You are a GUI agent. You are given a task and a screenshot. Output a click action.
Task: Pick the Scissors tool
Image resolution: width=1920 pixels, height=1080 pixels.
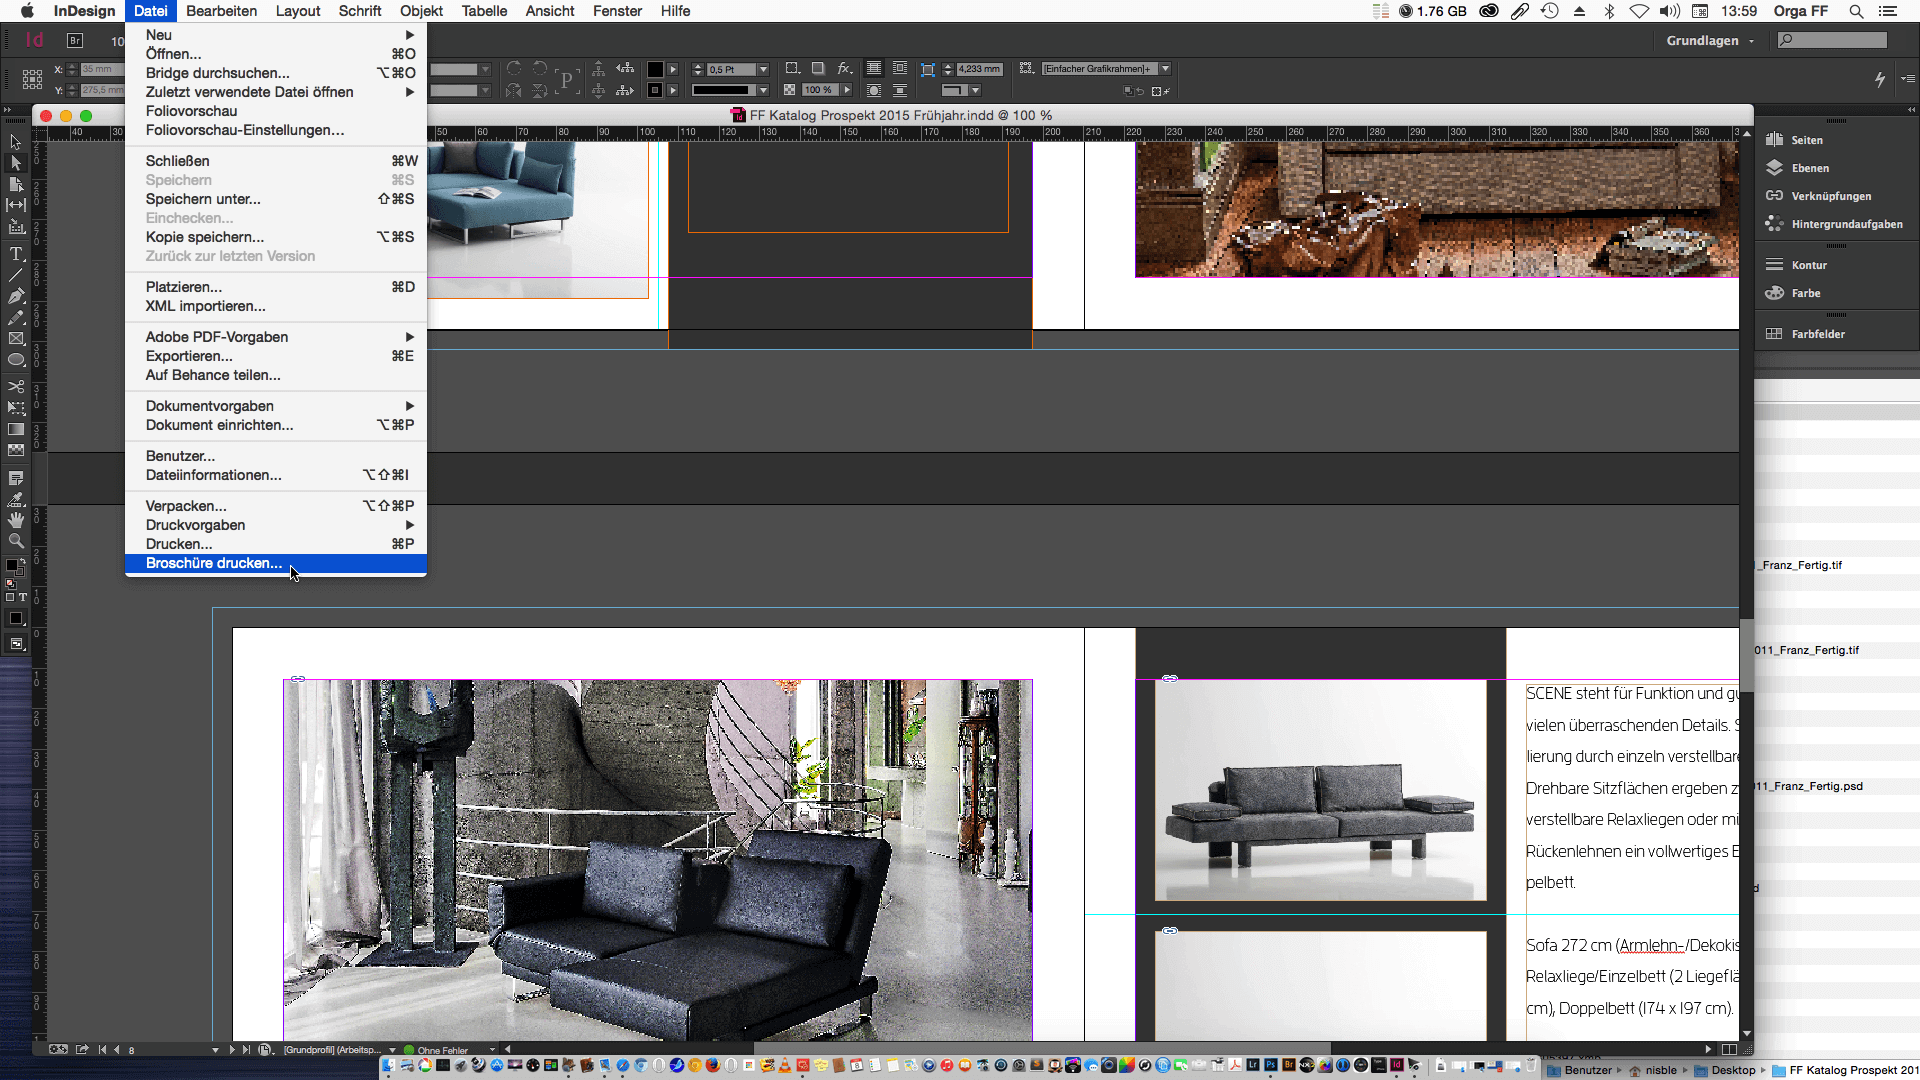[16, 386]
